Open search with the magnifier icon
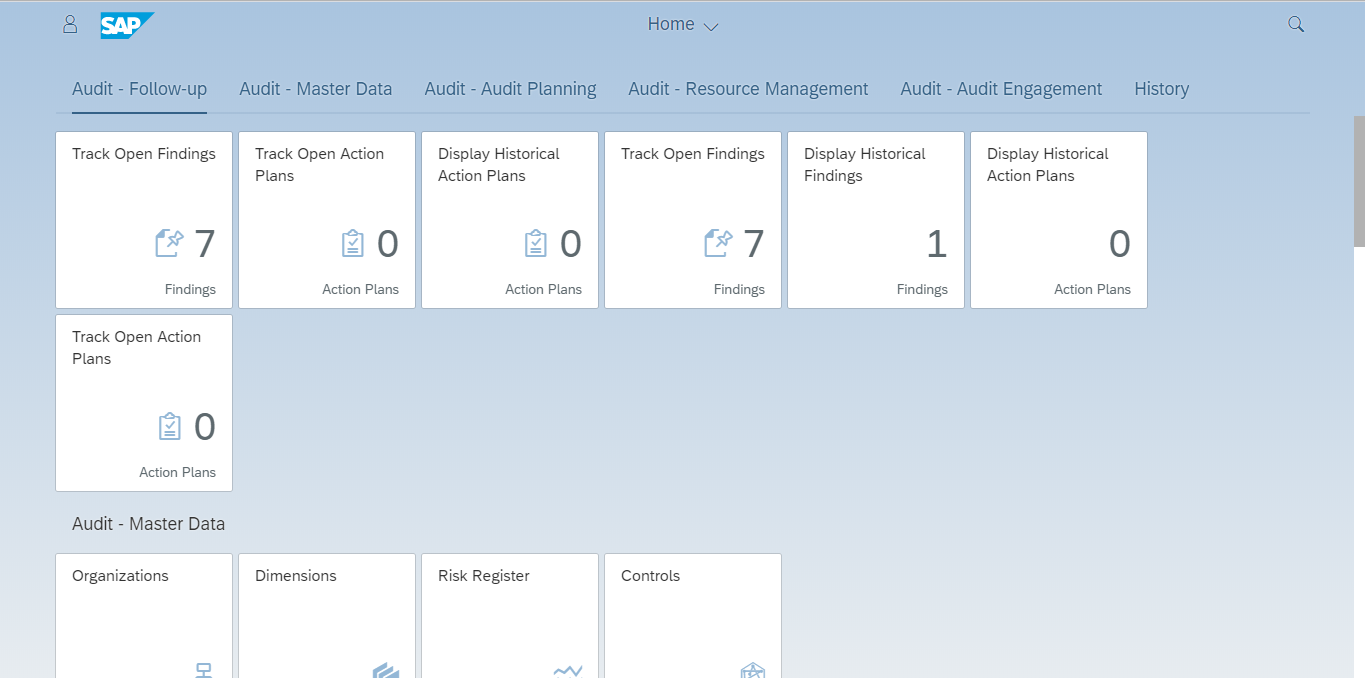The width and height of the screenshot is (1365, 678). [1295, 23]
